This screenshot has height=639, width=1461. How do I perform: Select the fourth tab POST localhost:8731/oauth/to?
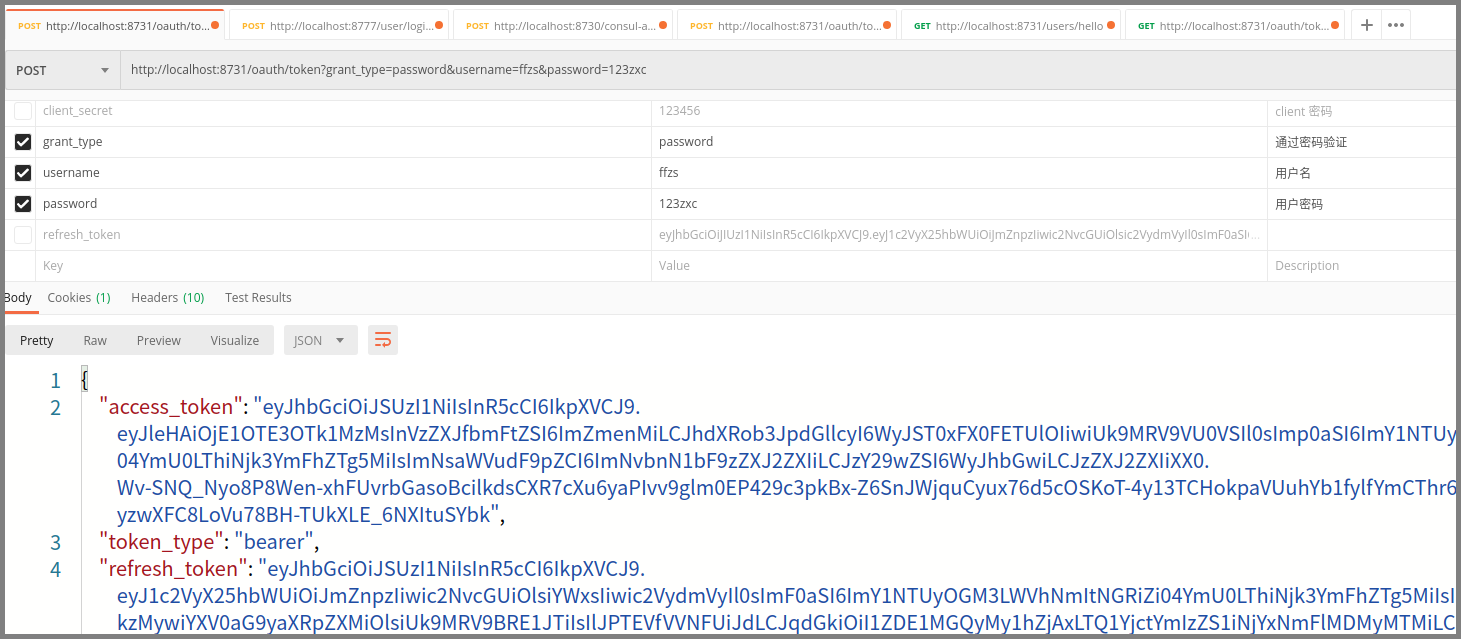(x=786, y=25)
